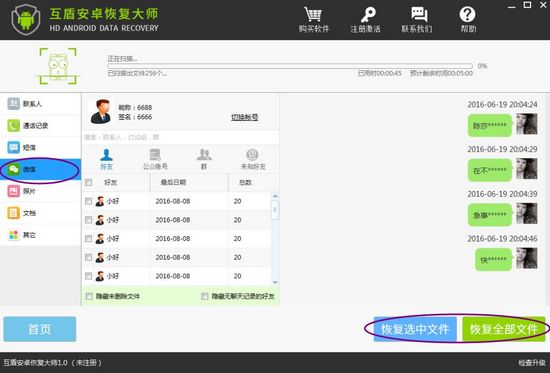Open the 购买软件 shopping cart icon

click(x=313, y=15)
